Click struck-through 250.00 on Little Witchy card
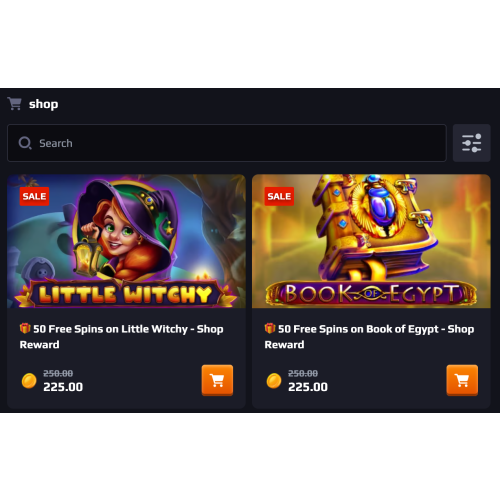The height and width of the screenshot is (500, 500). [58, 373]
